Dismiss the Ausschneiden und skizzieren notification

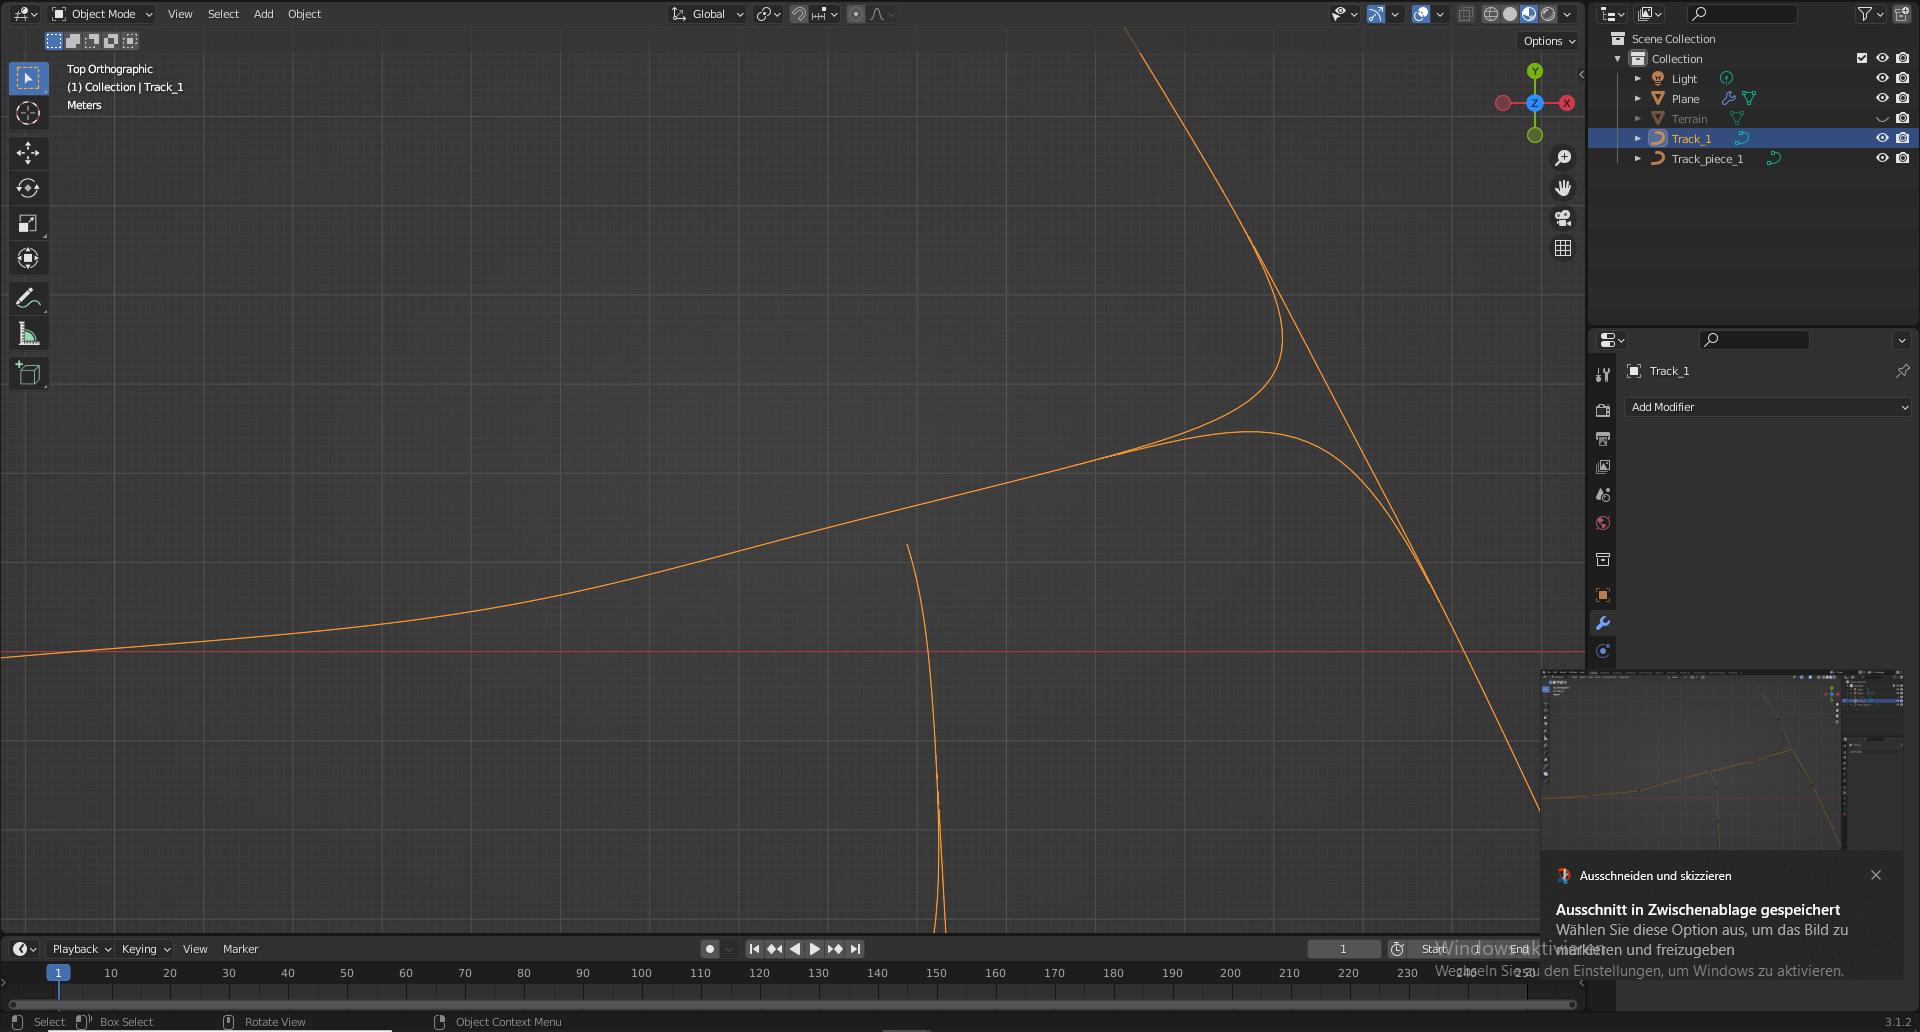click(1875, 875)
